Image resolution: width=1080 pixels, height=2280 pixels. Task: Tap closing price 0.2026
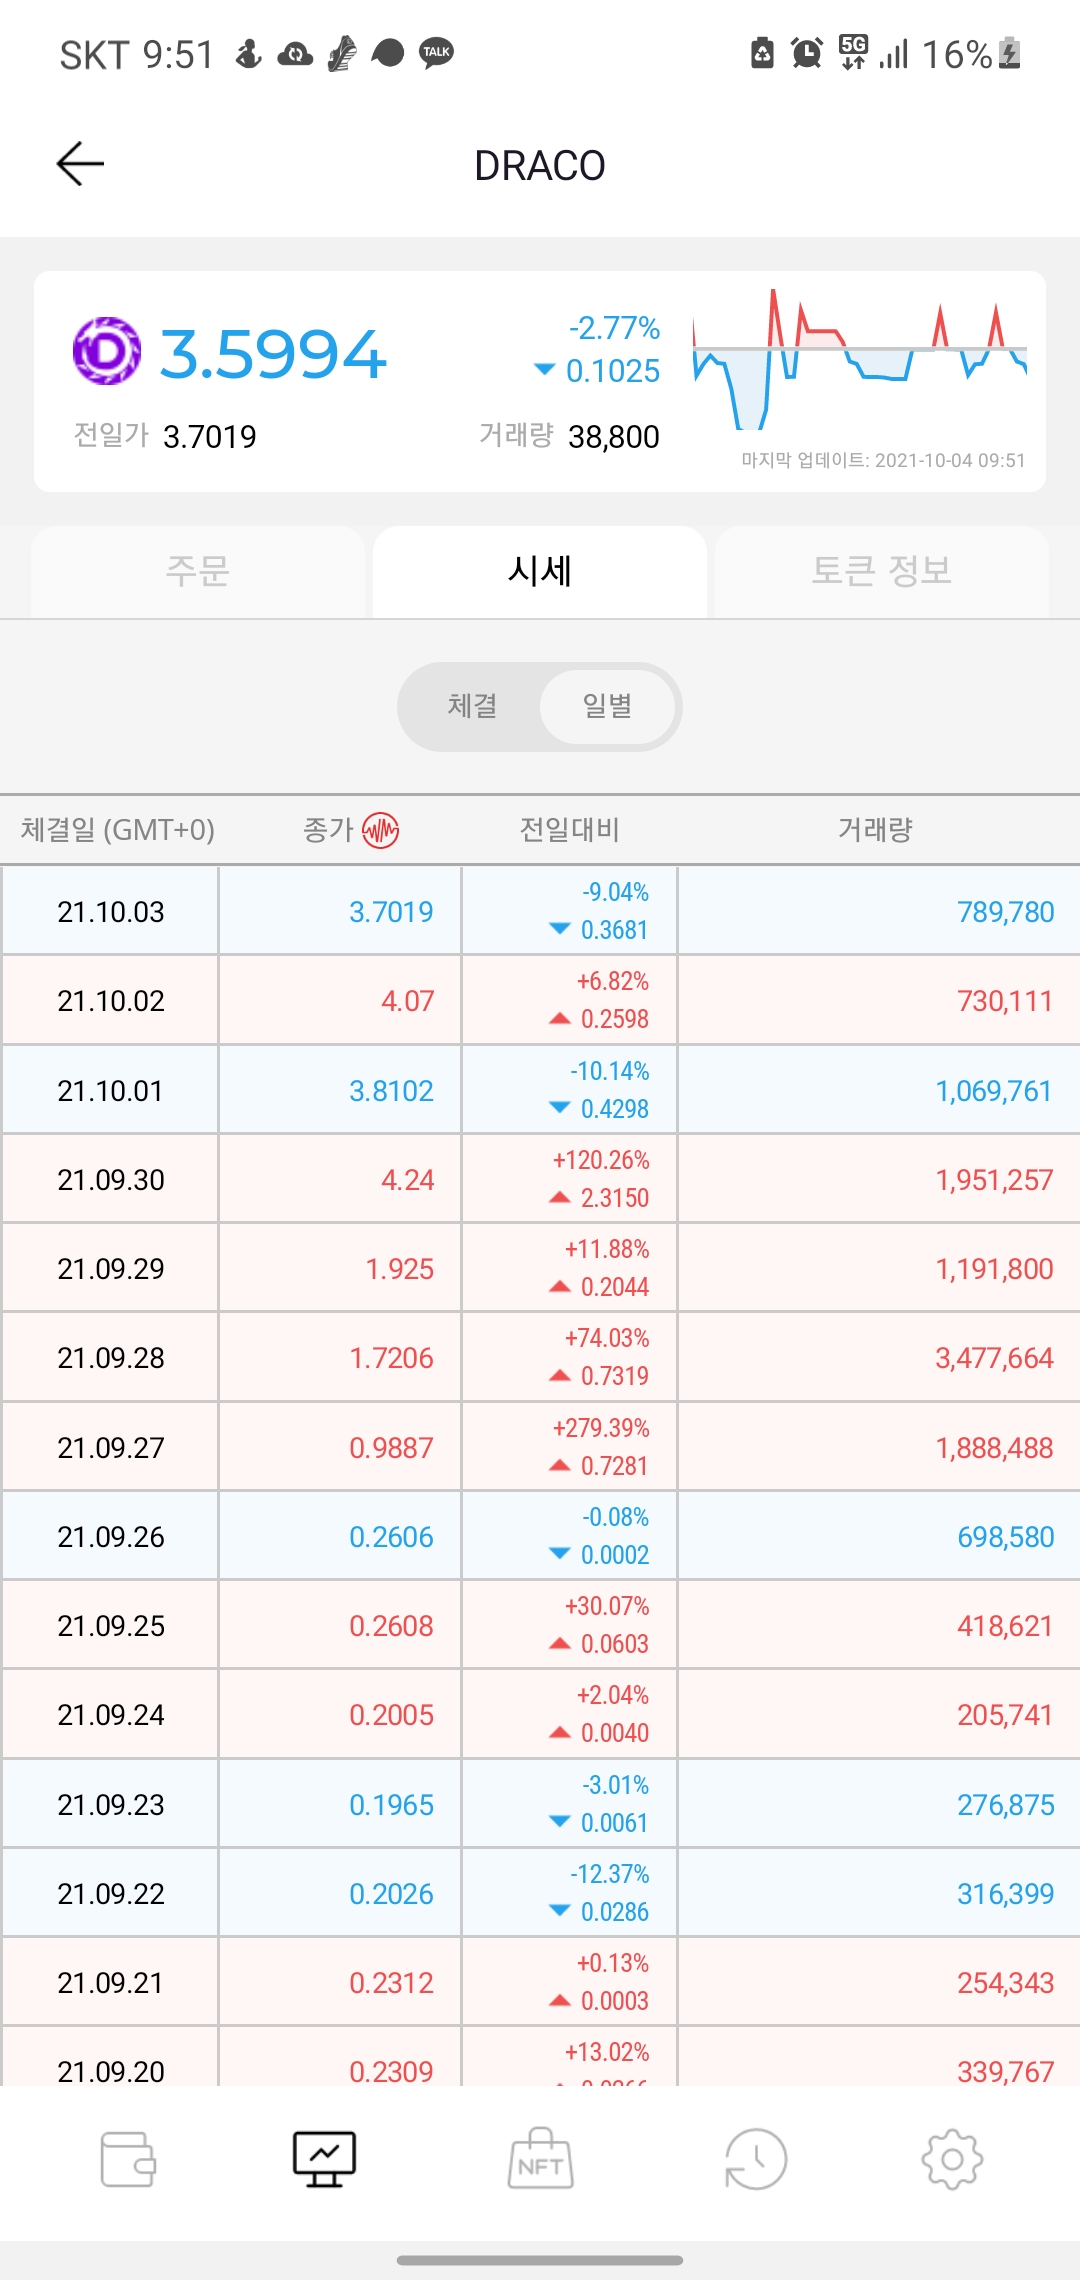click(x=391, y=1894)
